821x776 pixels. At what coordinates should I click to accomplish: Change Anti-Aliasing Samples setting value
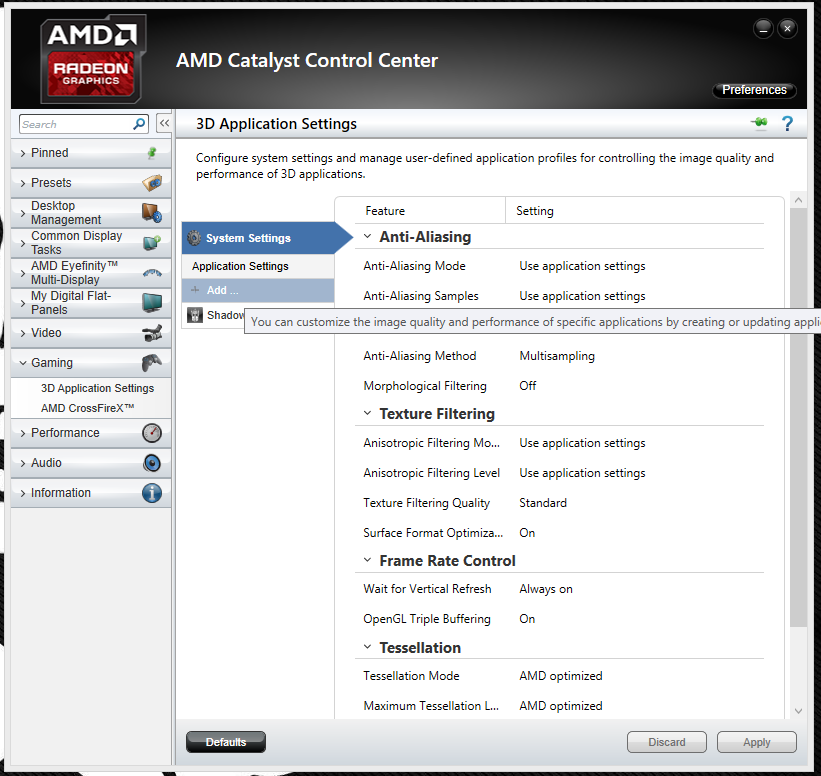[582, 296]
